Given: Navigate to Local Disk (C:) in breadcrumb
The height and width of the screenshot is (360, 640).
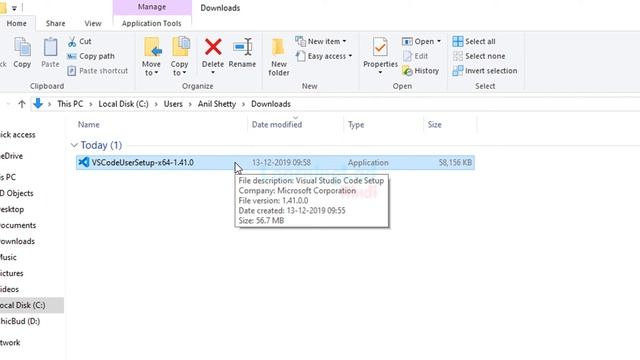Looking at the screenshot, I should tap(123, 104).
